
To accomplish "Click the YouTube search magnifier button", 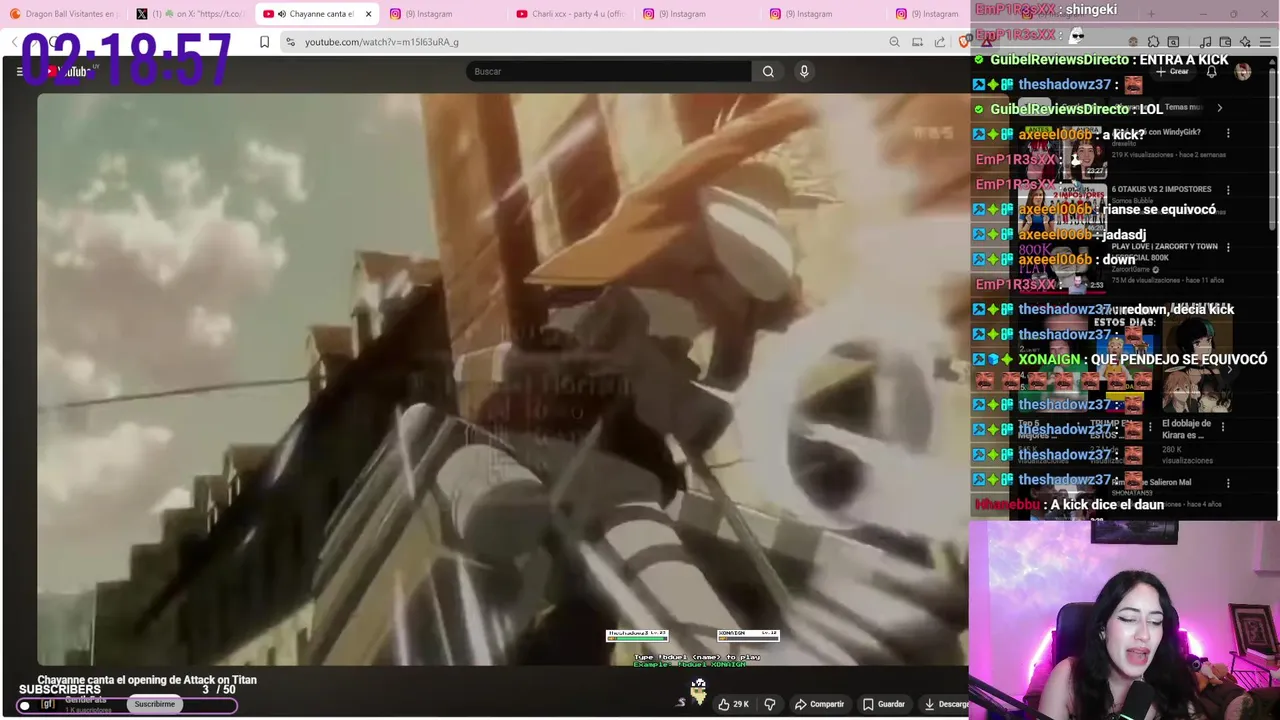I will tap(768, 71).
